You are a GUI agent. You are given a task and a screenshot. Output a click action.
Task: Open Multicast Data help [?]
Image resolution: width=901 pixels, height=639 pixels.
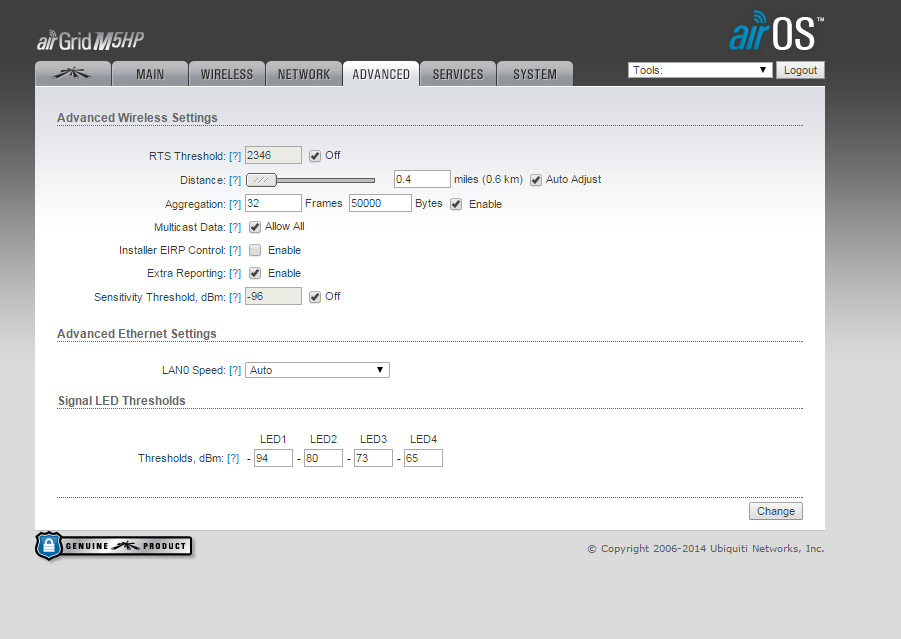[235, 228]
